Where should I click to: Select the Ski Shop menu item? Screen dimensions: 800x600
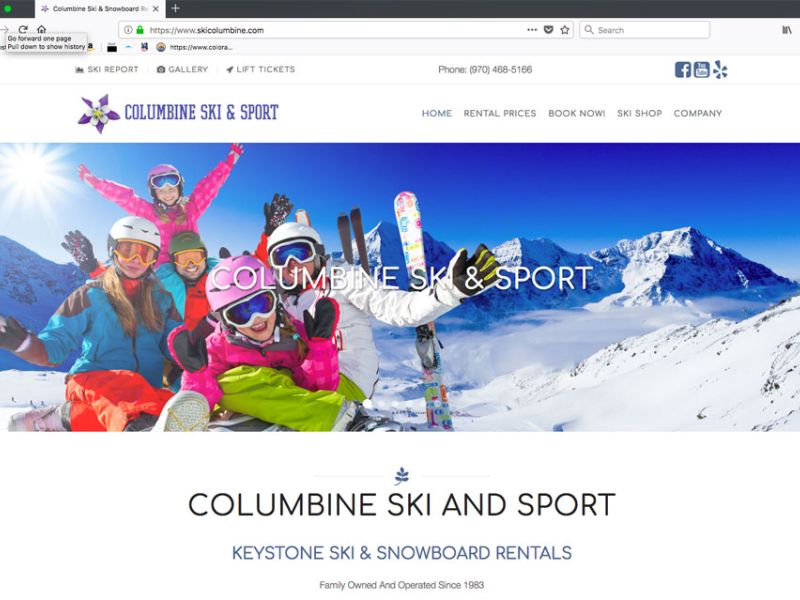pyautogui.click(x=639, y=113)
